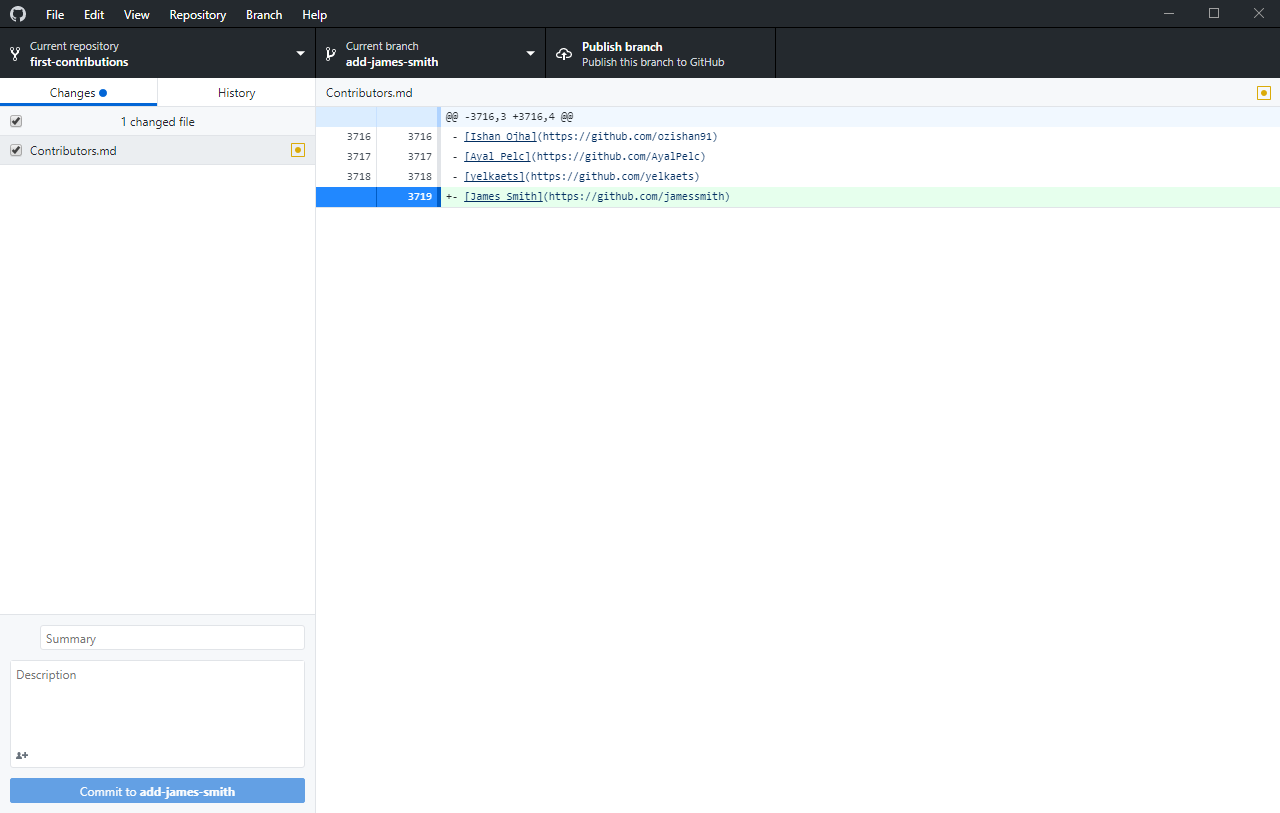Viewport: 1280px width, 813px height.
Task: Click the Publish branch button
Action: click(661, 53)
